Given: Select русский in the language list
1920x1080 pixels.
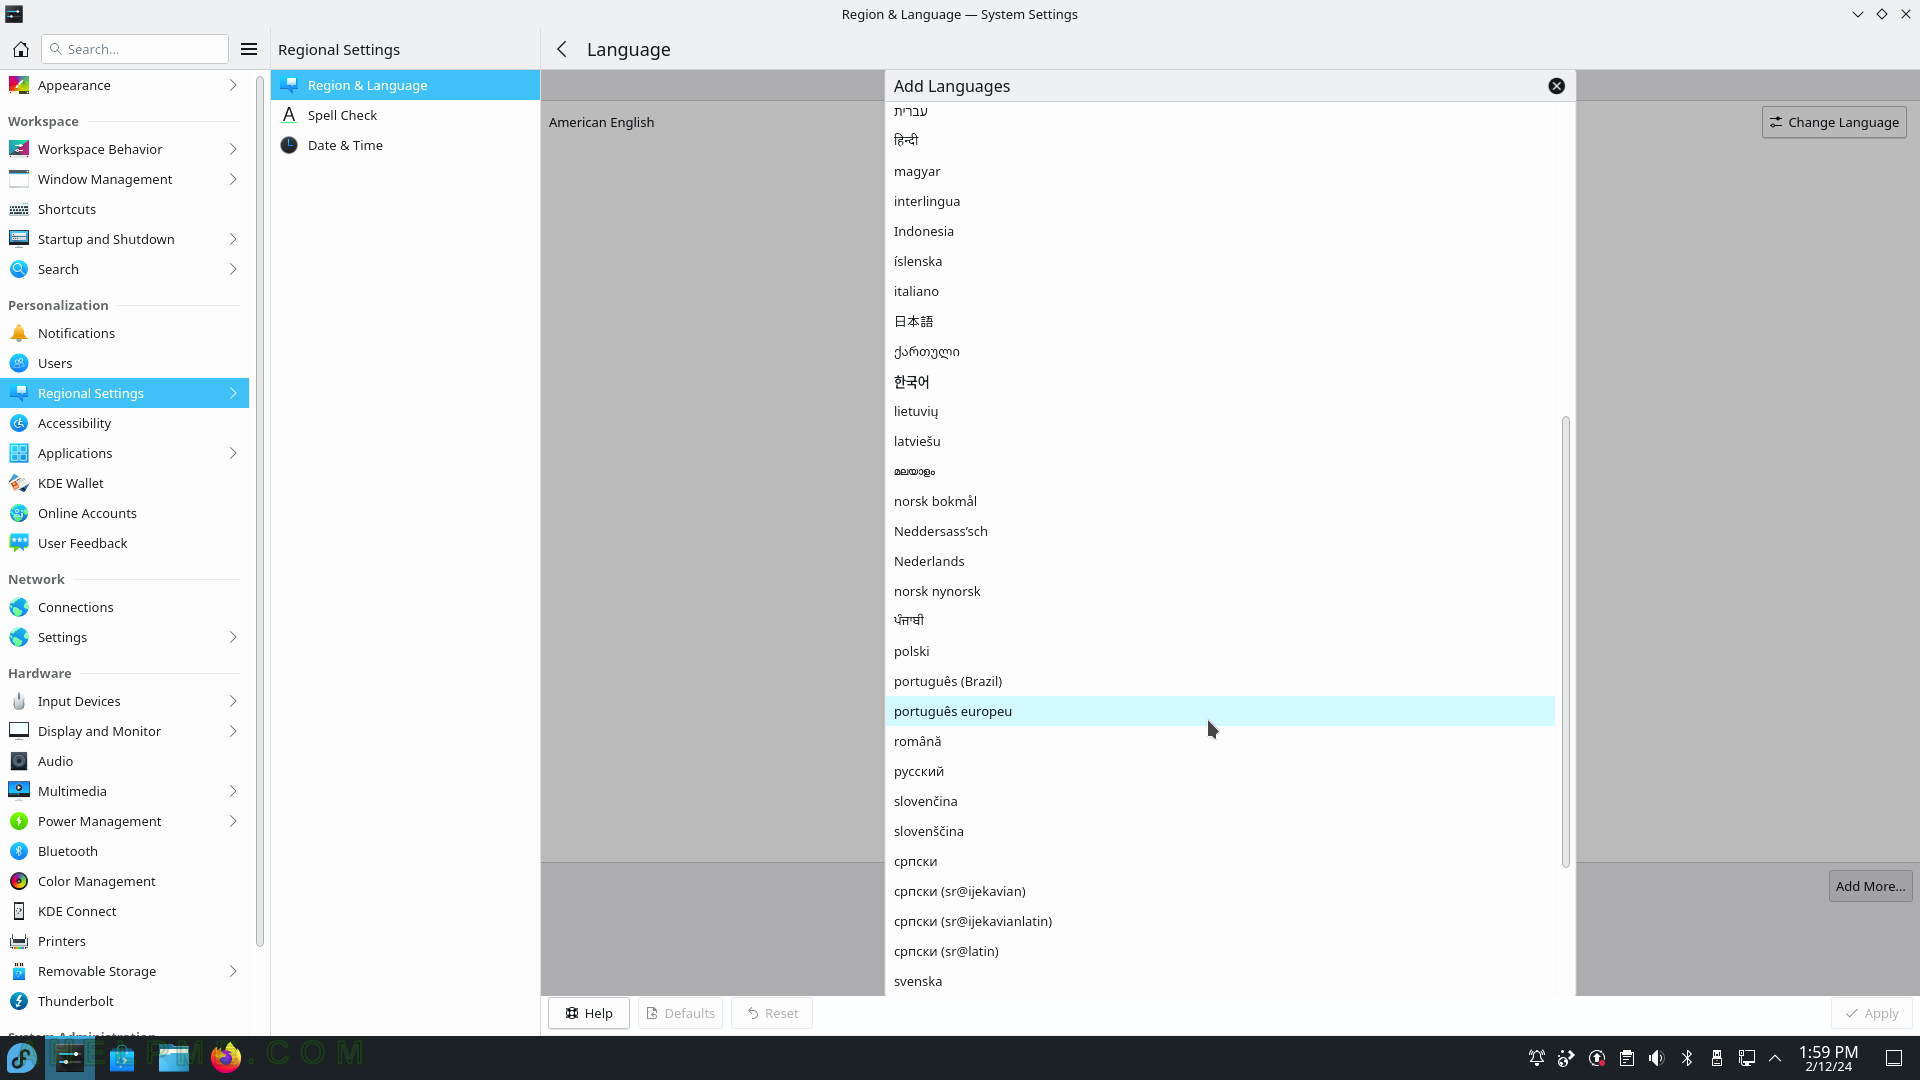Looking at the screenshot, I should [1220, 771].
